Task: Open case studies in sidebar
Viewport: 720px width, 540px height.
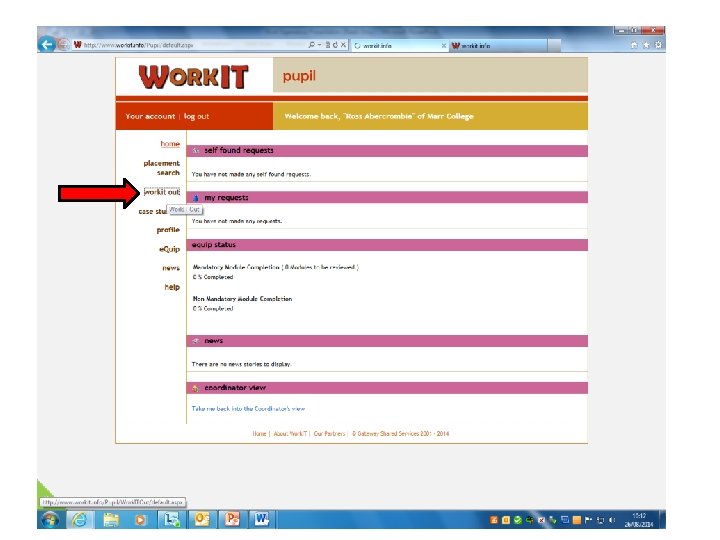Action: [152, 211]
